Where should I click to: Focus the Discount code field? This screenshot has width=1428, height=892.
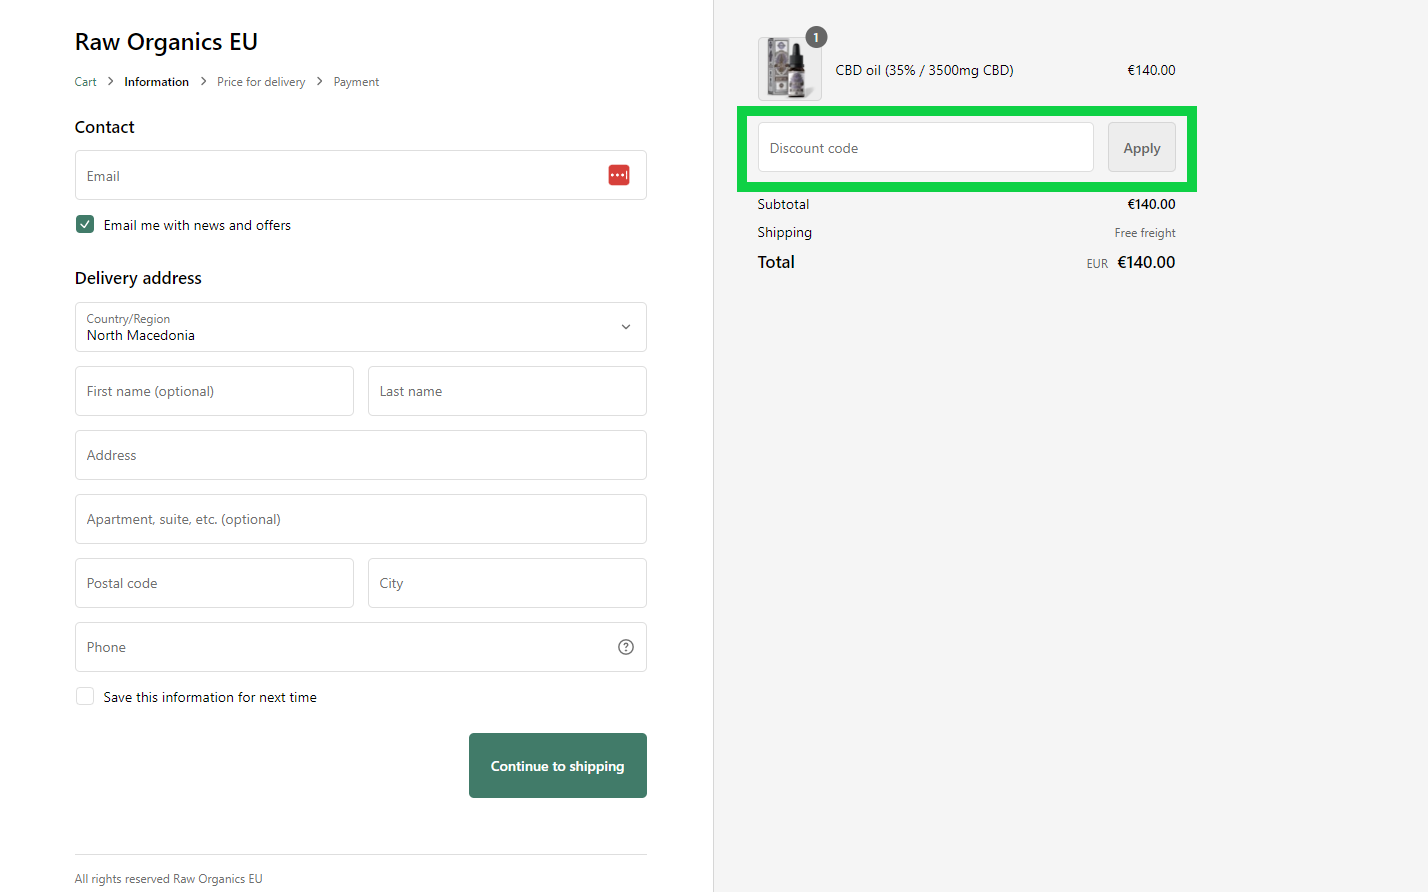coord(926,148)
